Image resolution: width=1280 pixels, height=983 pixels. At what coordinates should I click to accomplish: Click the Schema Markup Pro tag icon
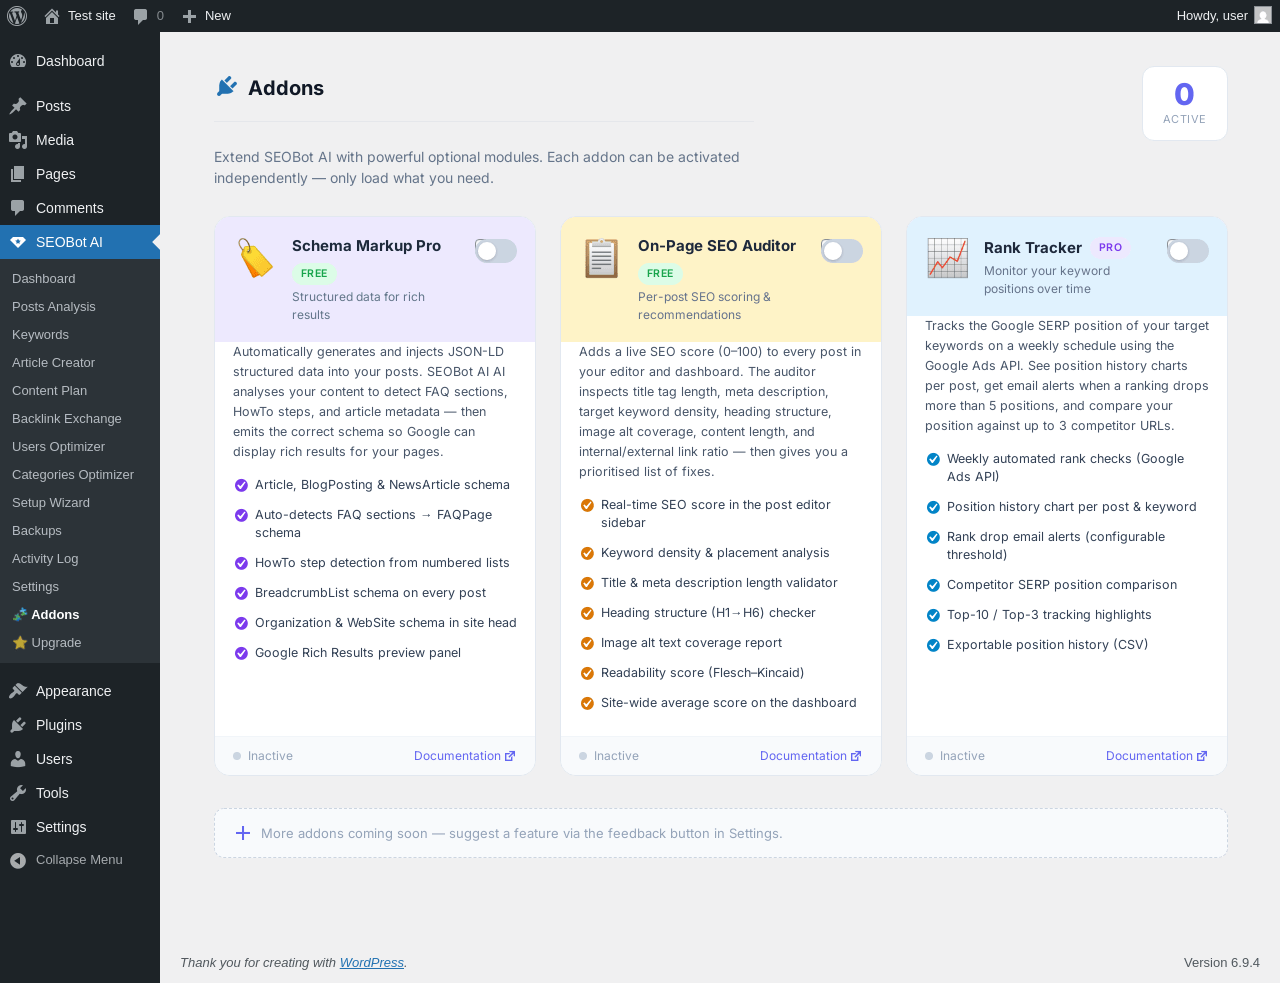tap(255, 258)
